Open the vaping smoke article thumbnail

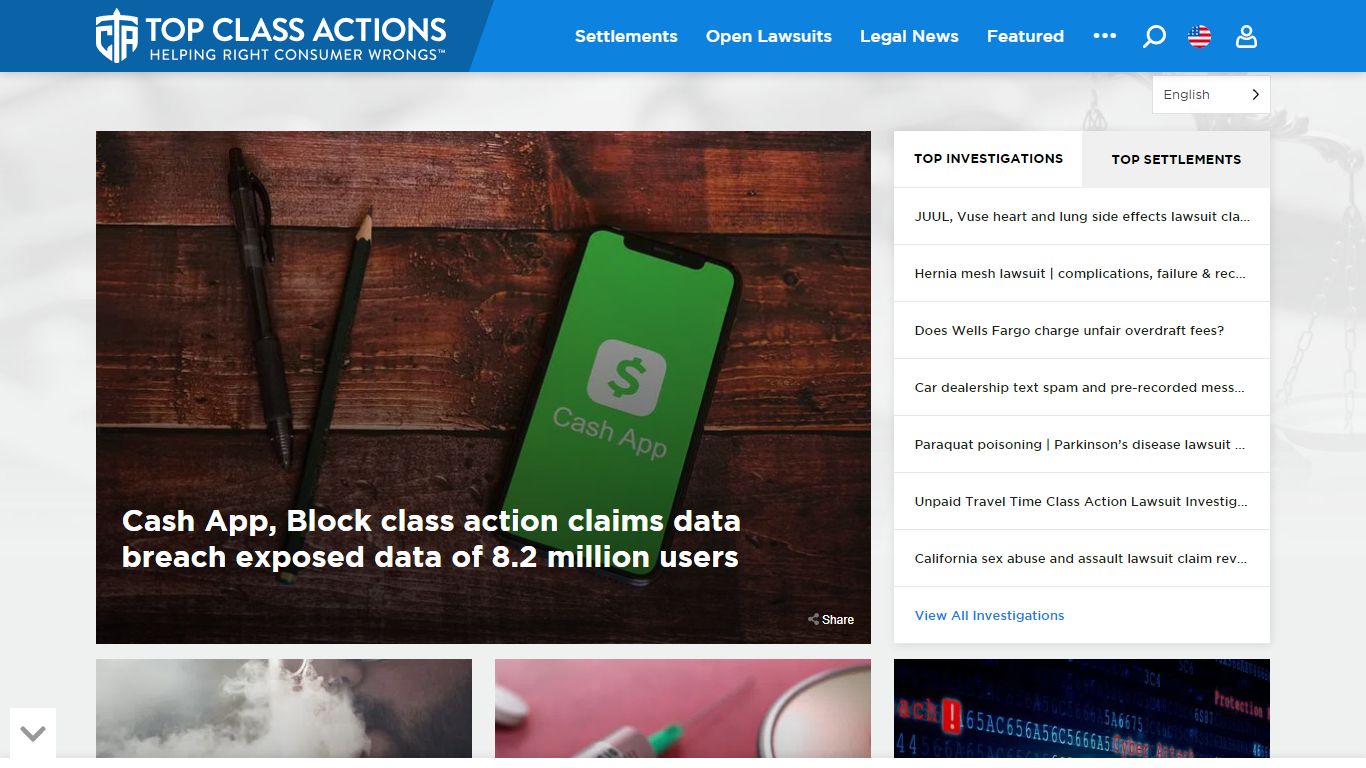284,708
